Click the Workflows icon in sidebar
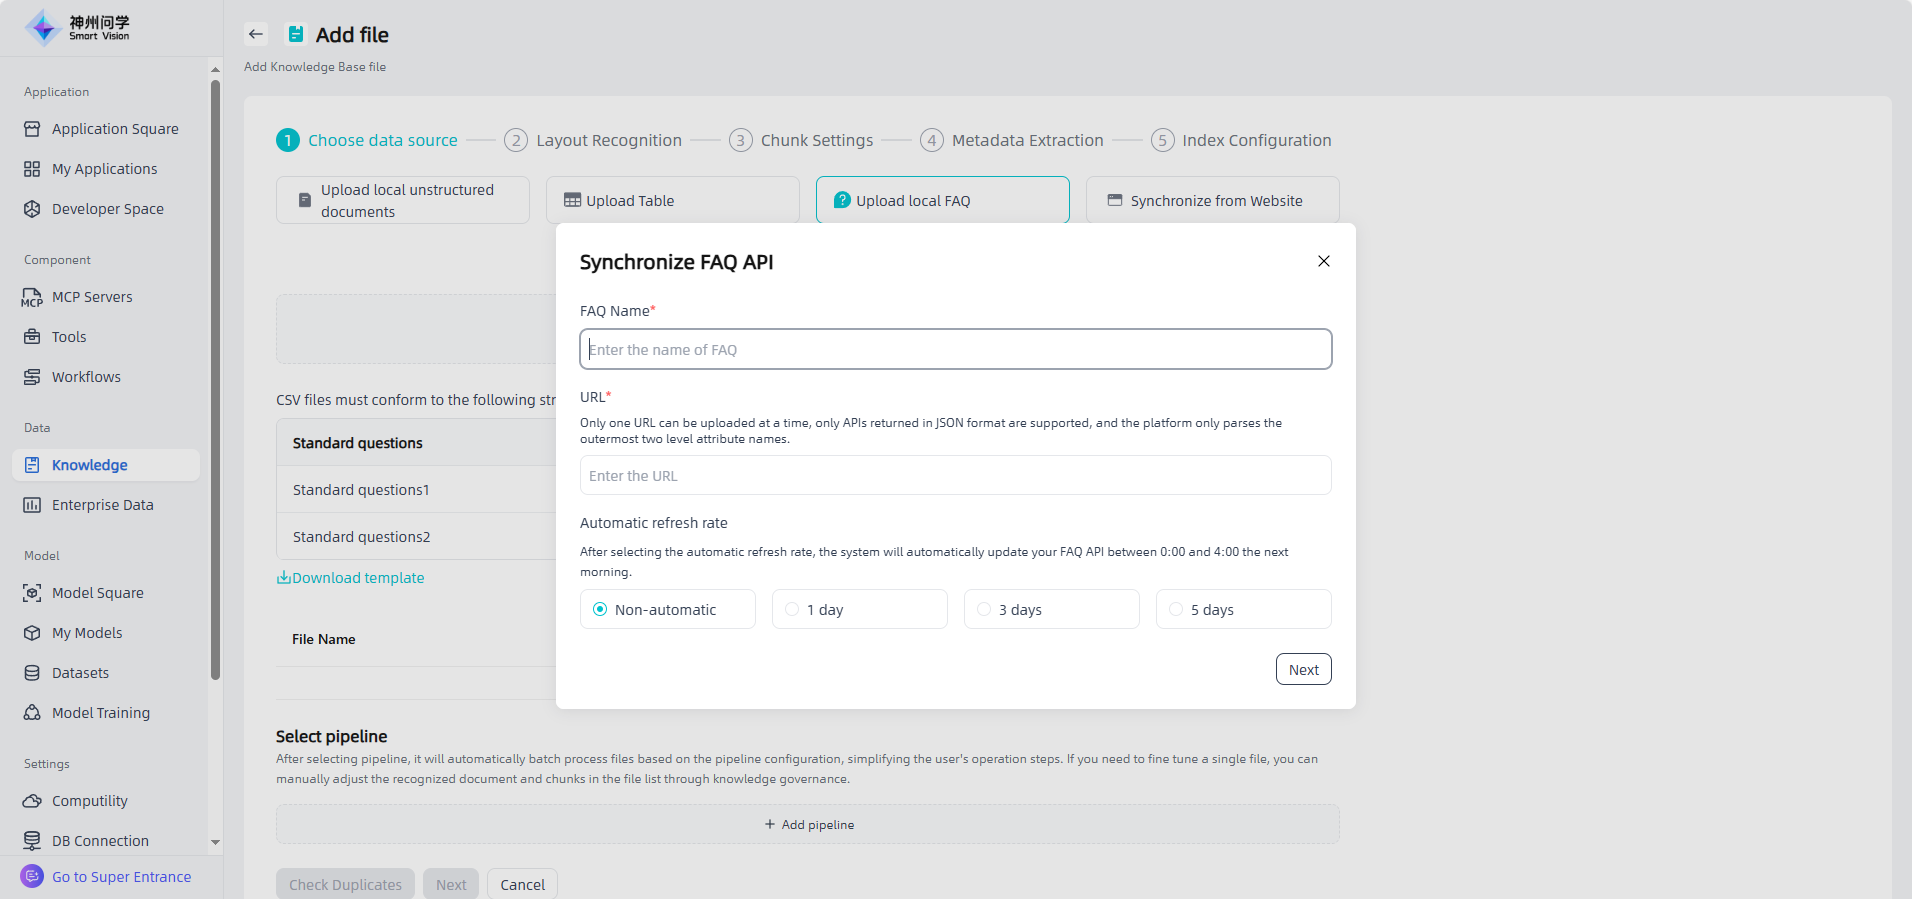This screenshot has width=1912, height=899. pyautogui.click(x=32, y=377)
